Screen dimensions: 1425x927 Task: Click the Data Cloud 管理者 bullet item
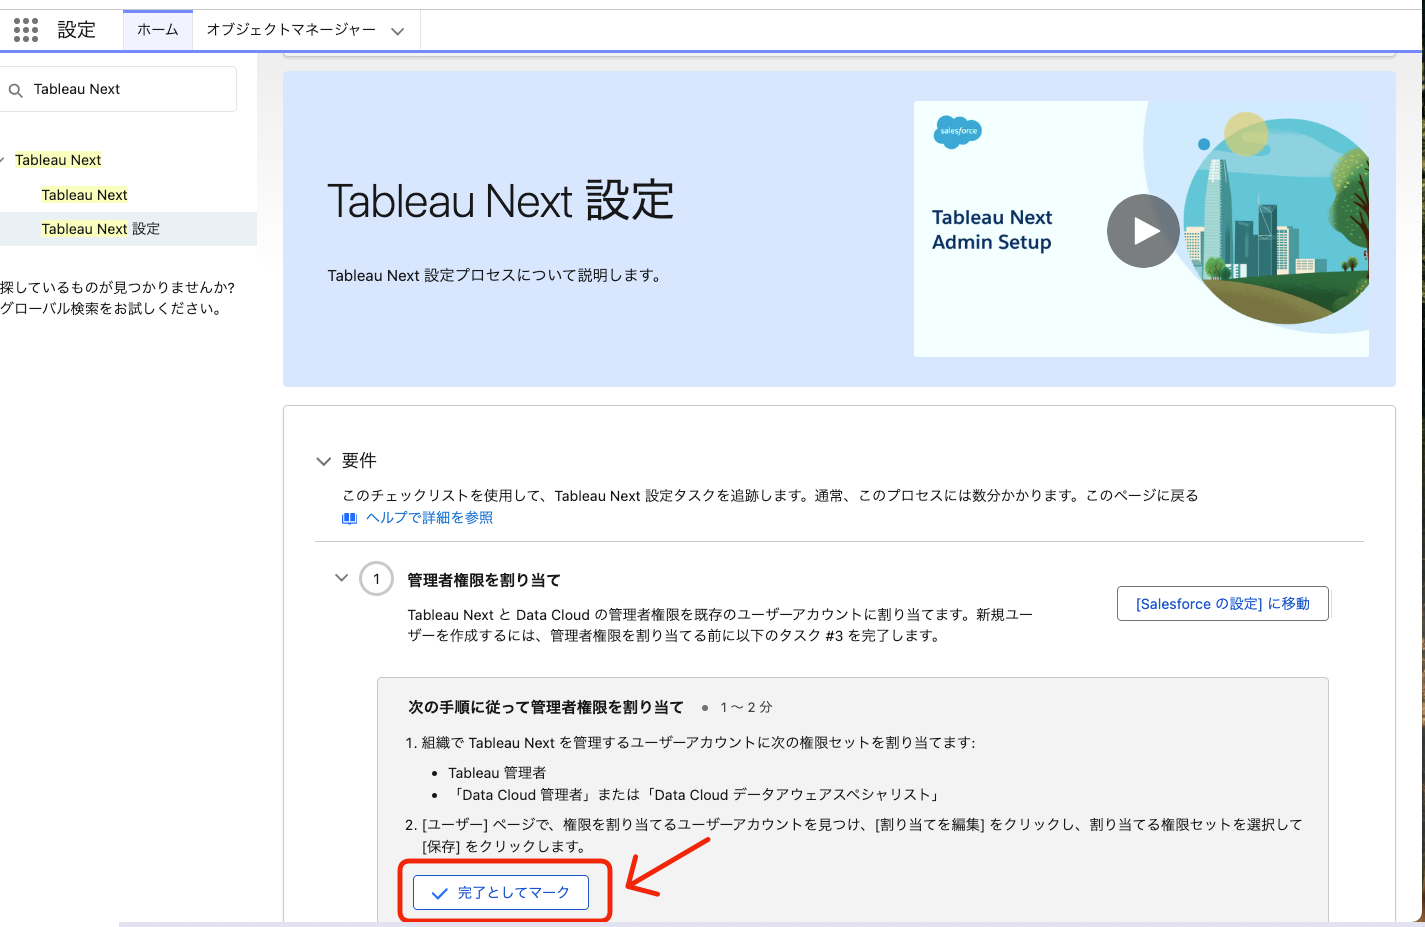pos(695,795)
